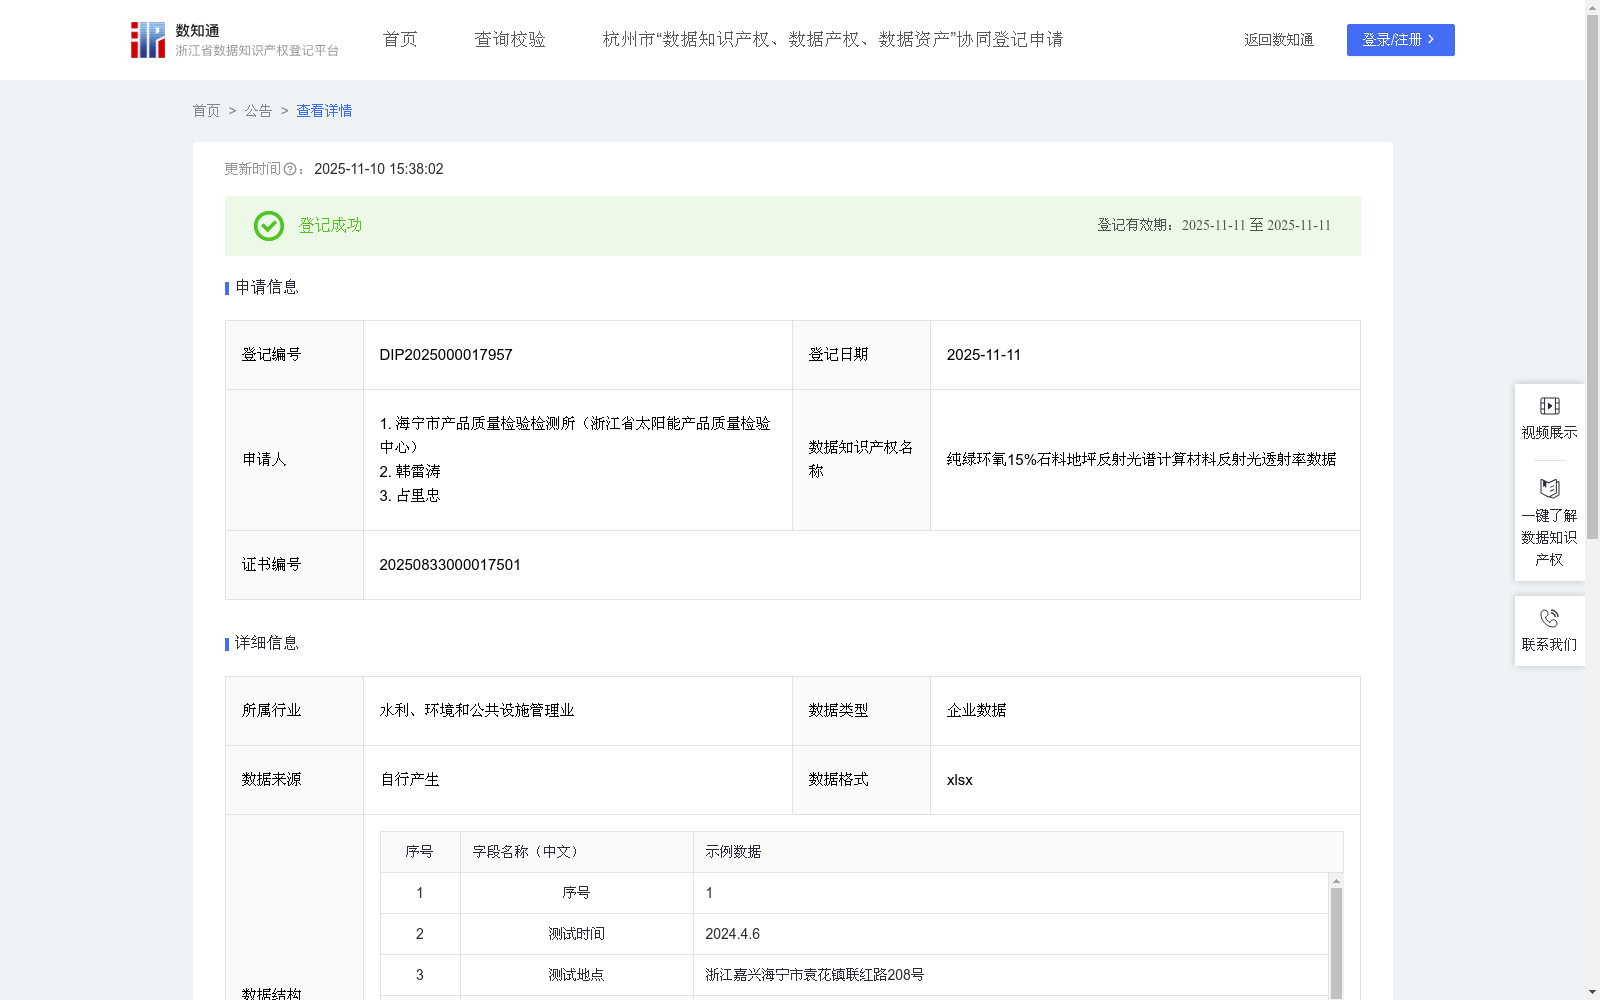Click the 申请信息 section heading
Viewport: 1600px width, 1000px height.
pos(267,288)
